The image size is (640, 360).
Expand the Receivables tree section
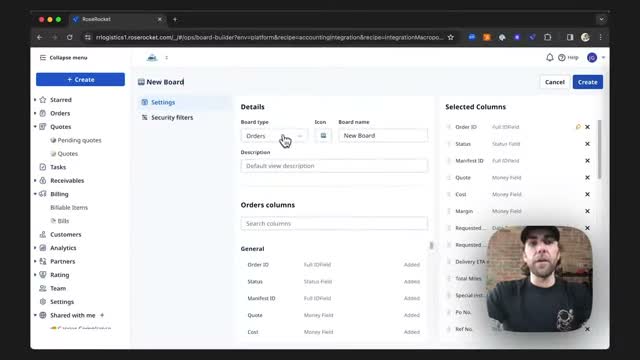click(35, 180)
